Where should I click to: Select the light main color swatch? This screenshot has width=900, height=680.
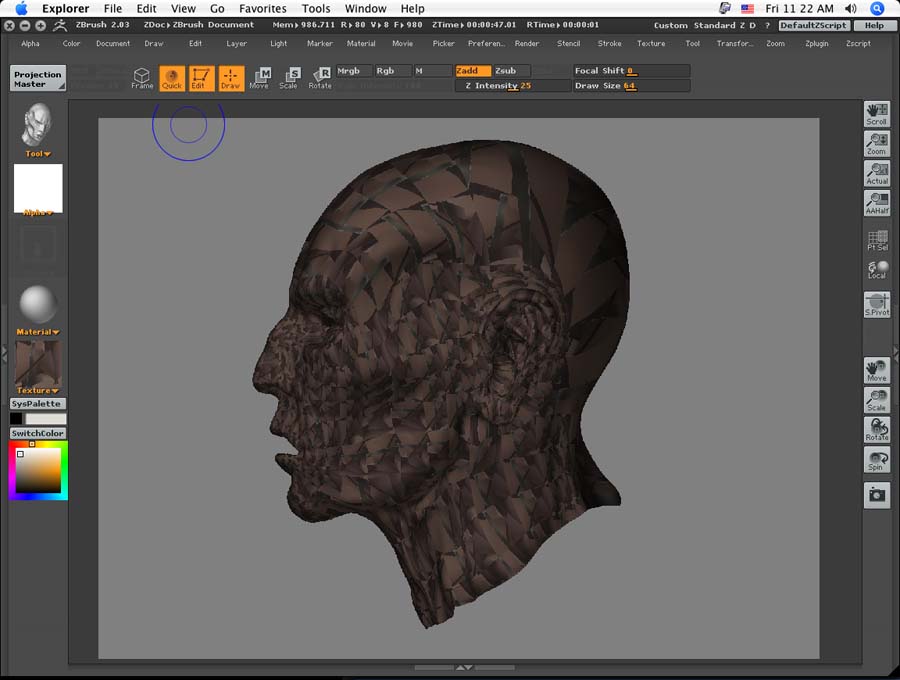click(46, 419)
